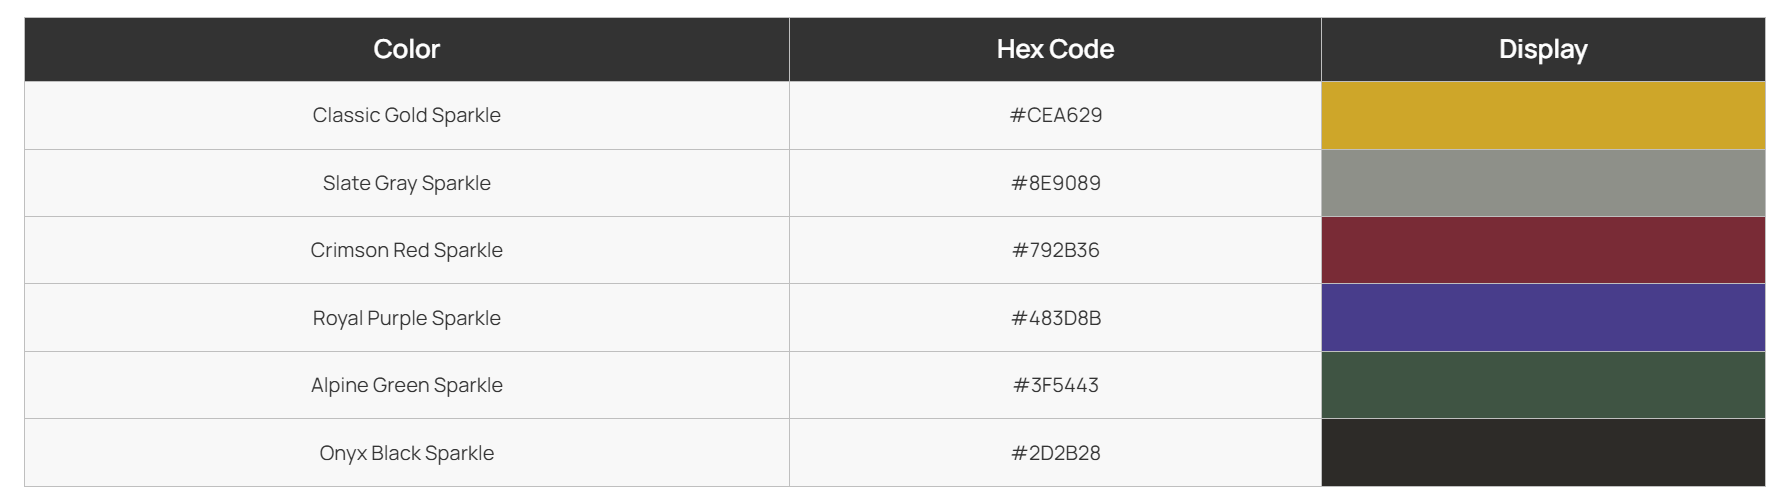
Task: Click the Color column header
Action: coord(407,49)
